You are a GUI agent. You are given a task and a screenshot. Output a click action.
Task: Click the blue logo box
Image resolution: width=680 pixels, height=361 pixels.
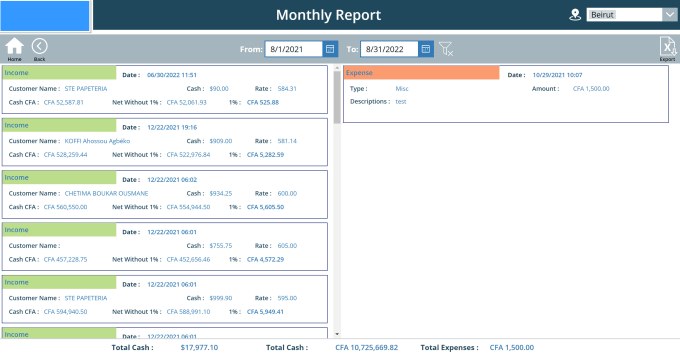pyautogui.click(x=45, y=16)
